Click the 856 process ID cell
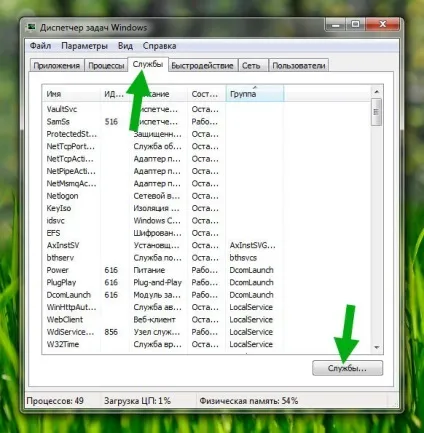This screenshot has width=424, height=433. pos(111,332)
